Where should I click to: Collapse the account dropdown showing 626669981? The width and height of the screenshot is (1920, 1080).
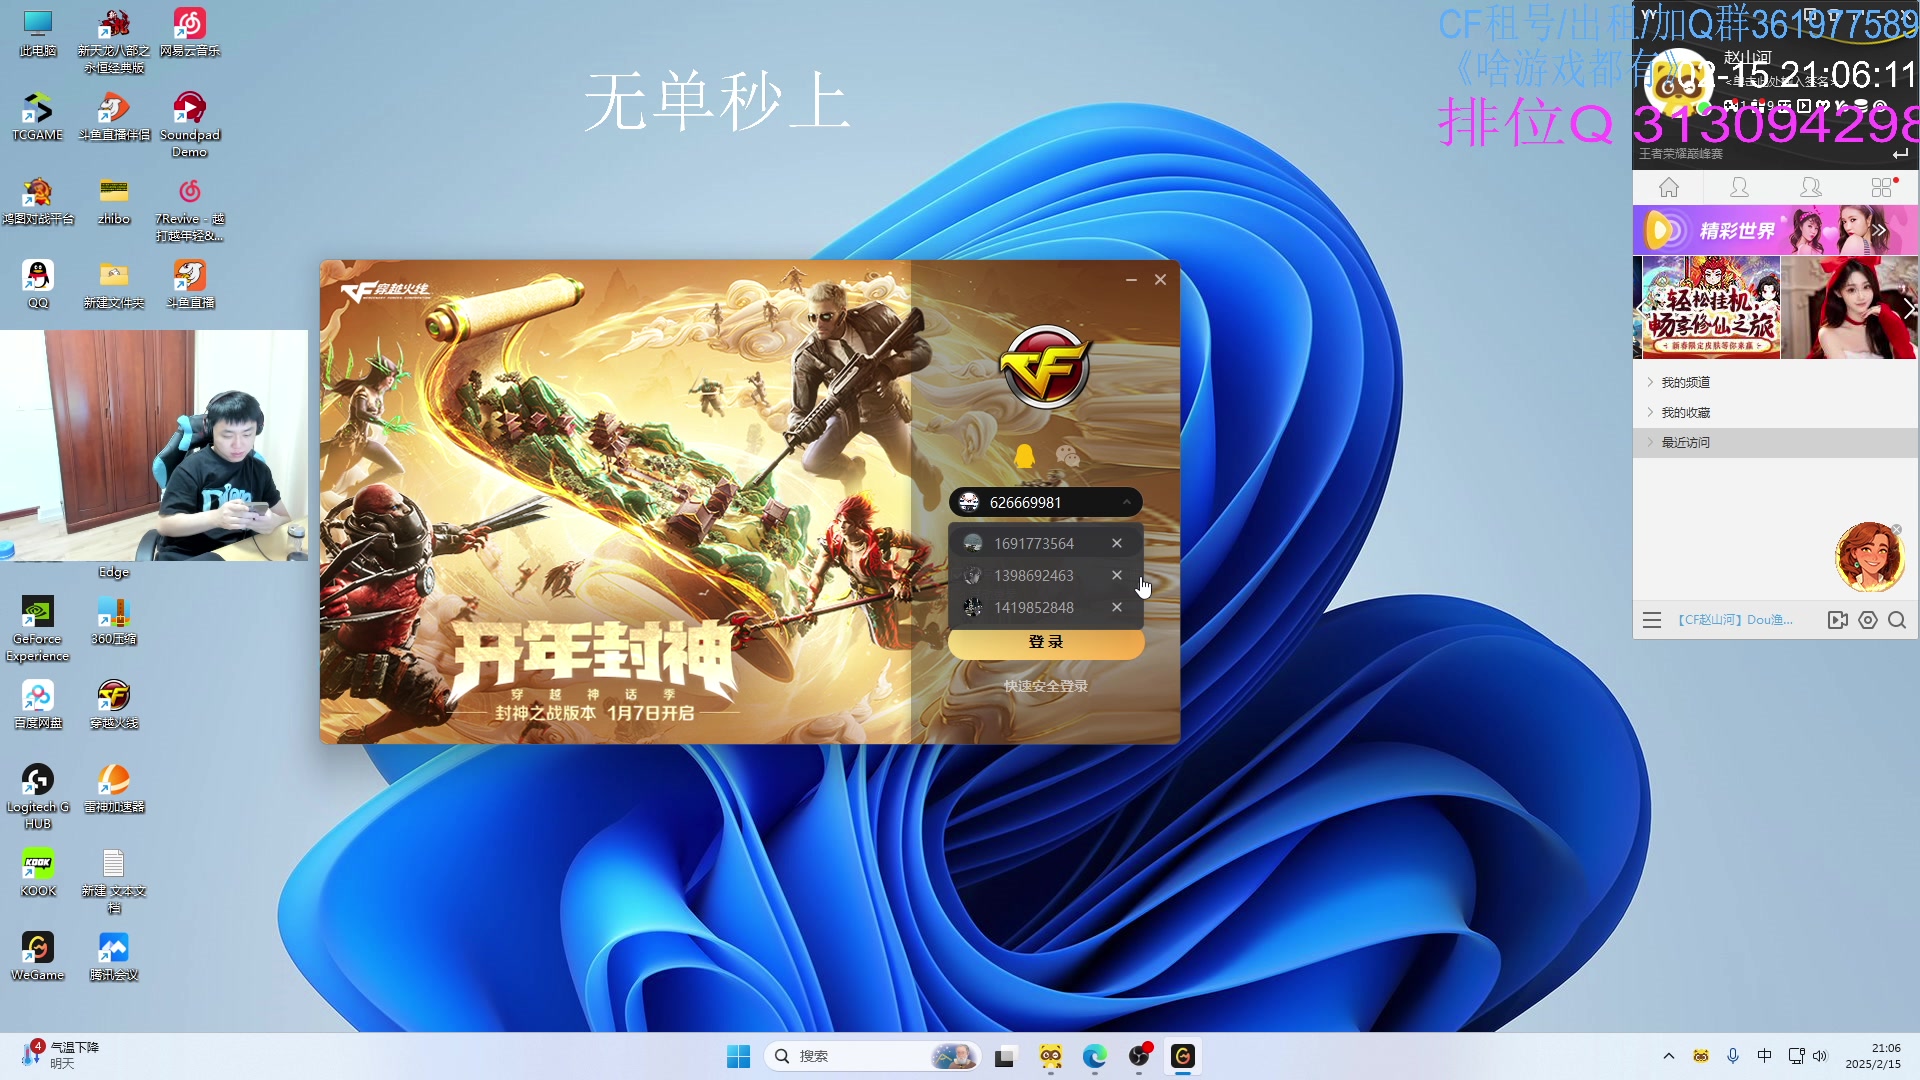click(1127, 502)
